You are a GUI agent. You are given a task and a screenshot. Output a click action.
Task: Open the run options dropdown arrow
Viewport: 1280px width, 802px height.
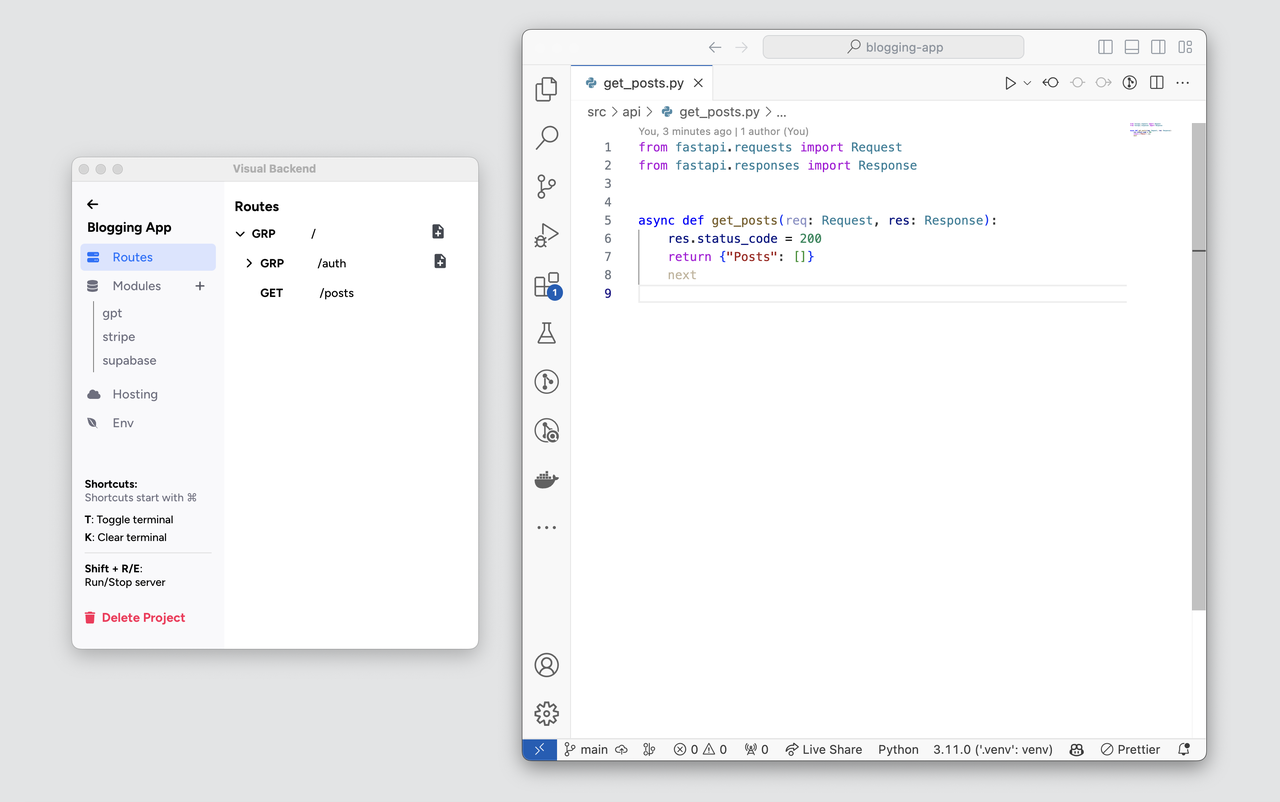click(x=1027, y=82)
